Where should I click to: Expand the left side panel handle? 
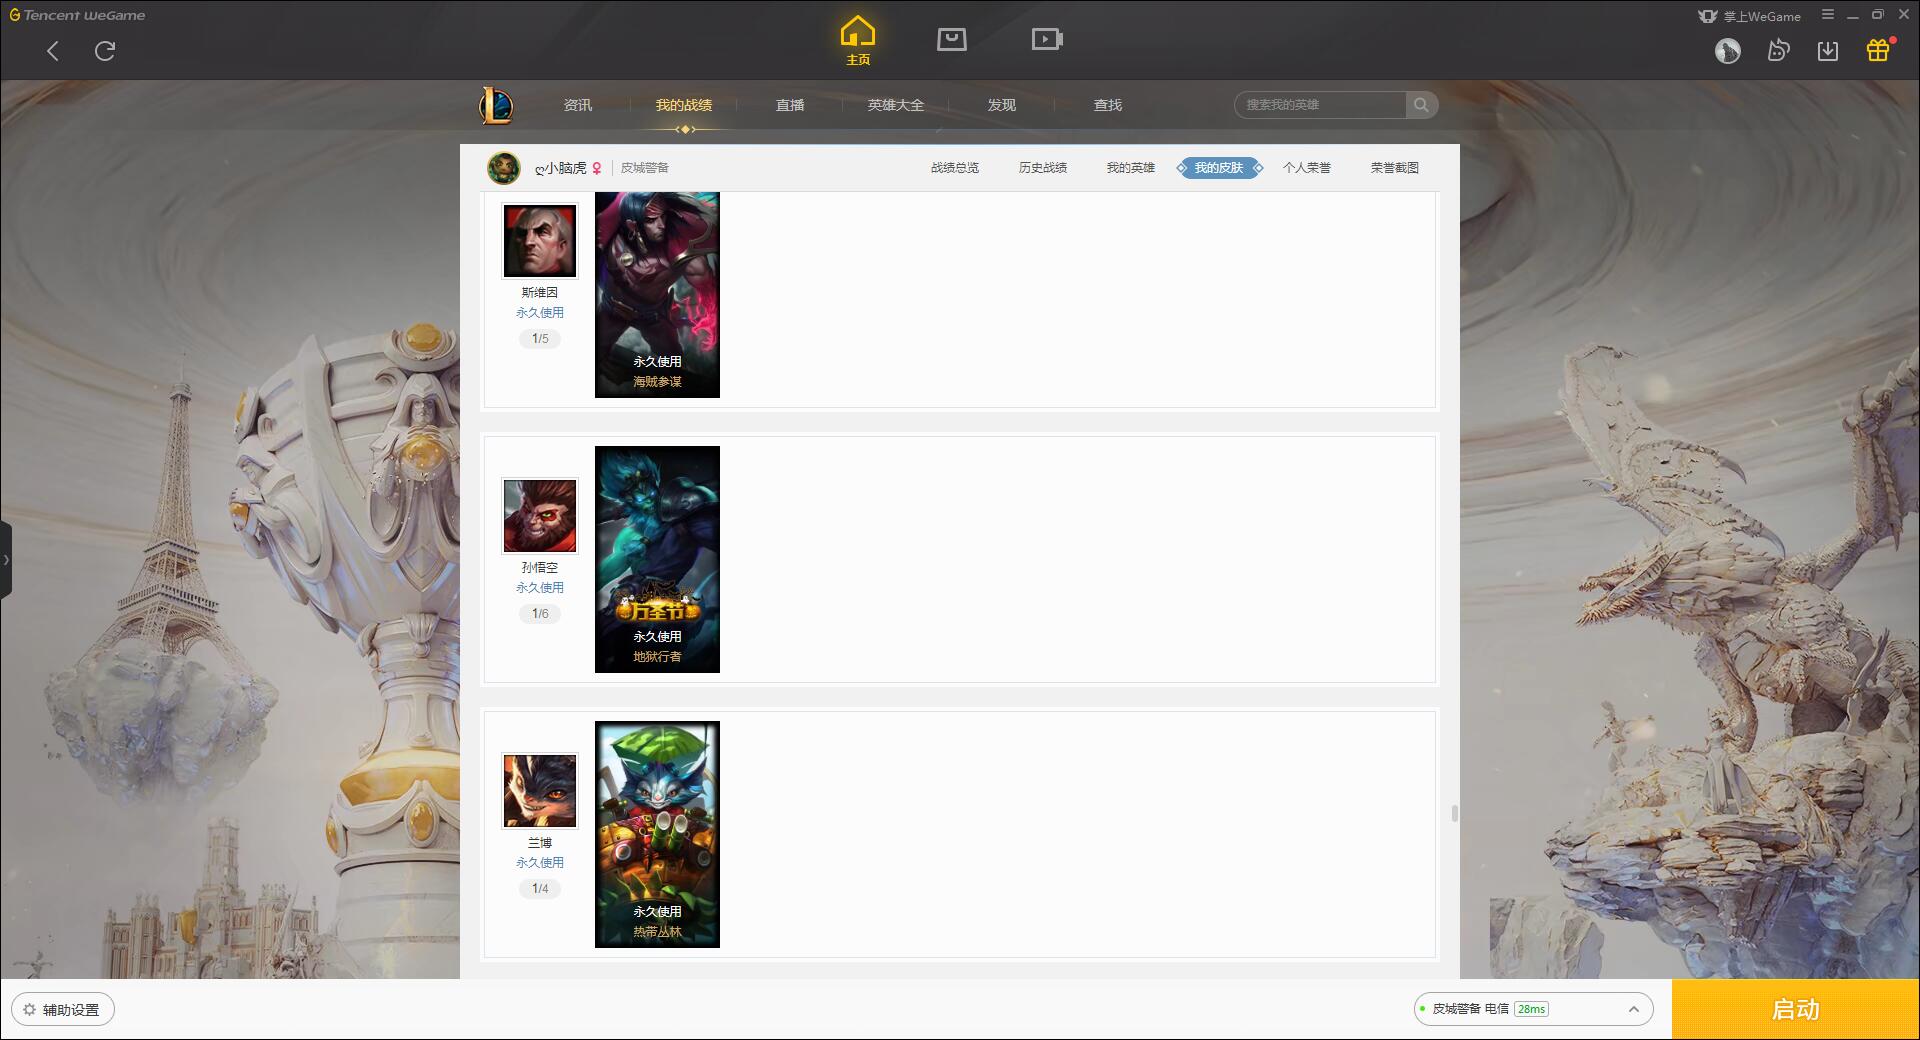click(x=6, y=560)
